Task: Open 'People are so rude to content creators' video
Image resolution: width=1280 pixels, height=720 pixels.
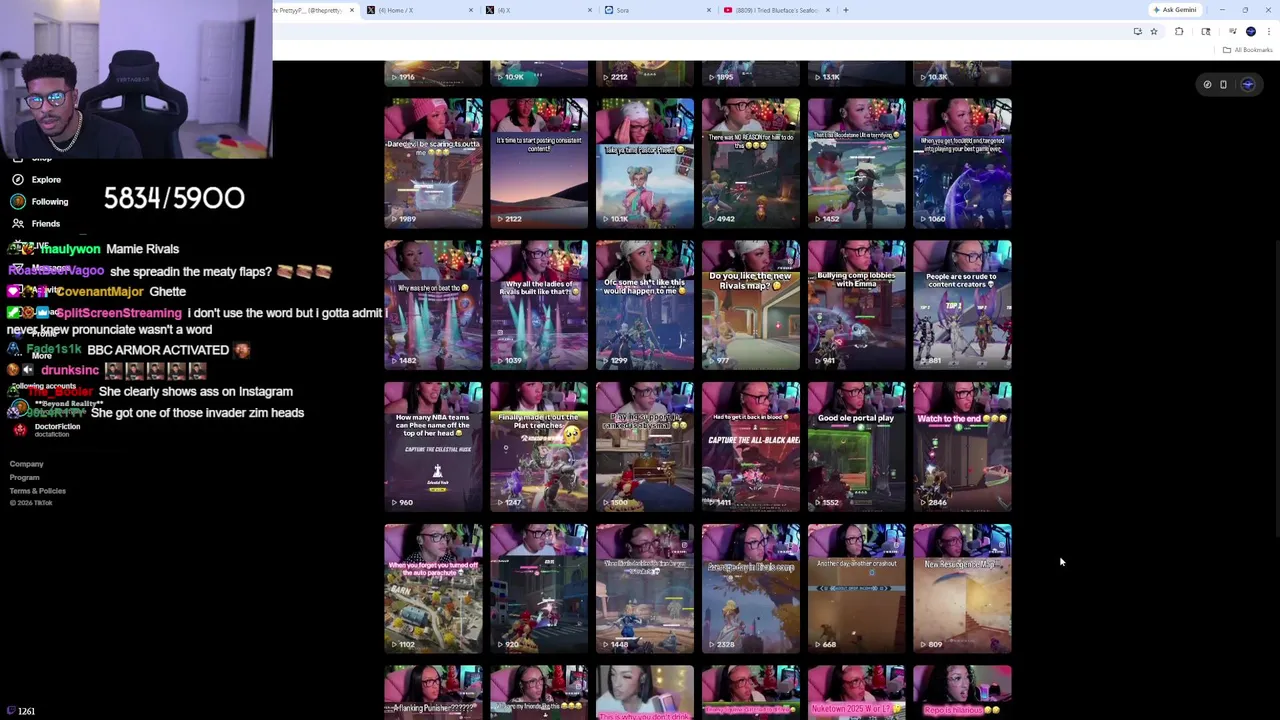Action: pos(962,305)
